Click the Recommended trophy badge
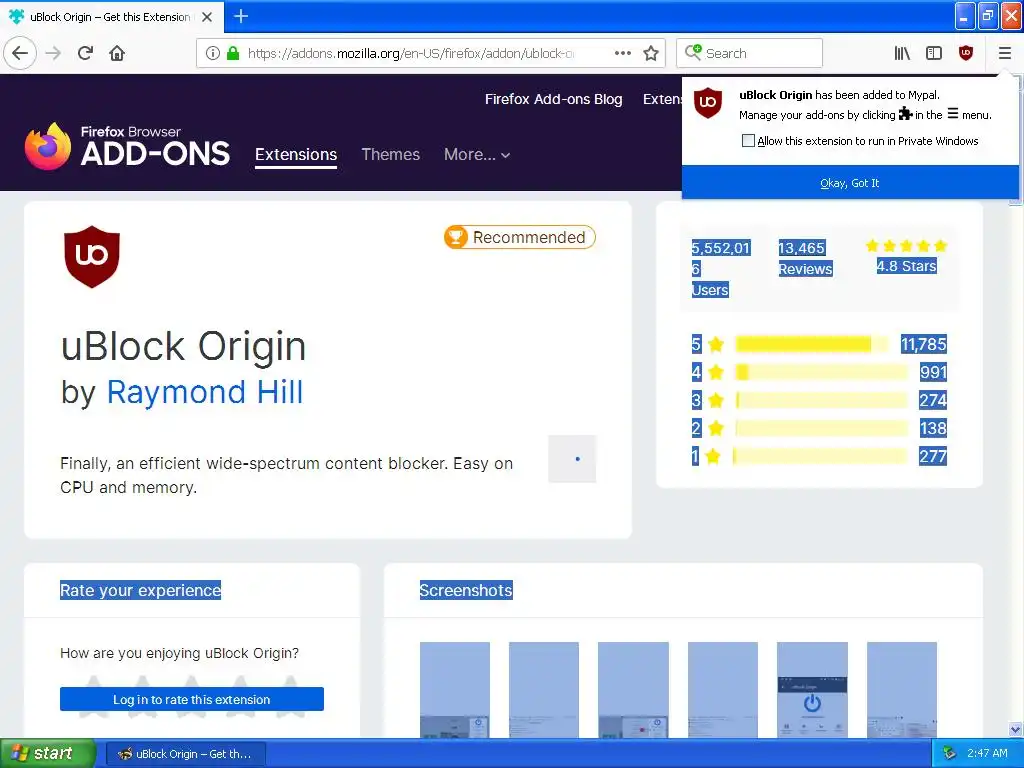Viewport: 1024px width, 768px height. pos(520,237)
